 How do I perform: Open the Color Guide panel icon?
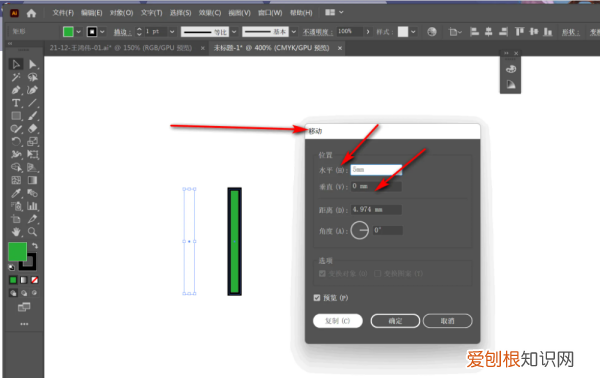click(511, 84)
